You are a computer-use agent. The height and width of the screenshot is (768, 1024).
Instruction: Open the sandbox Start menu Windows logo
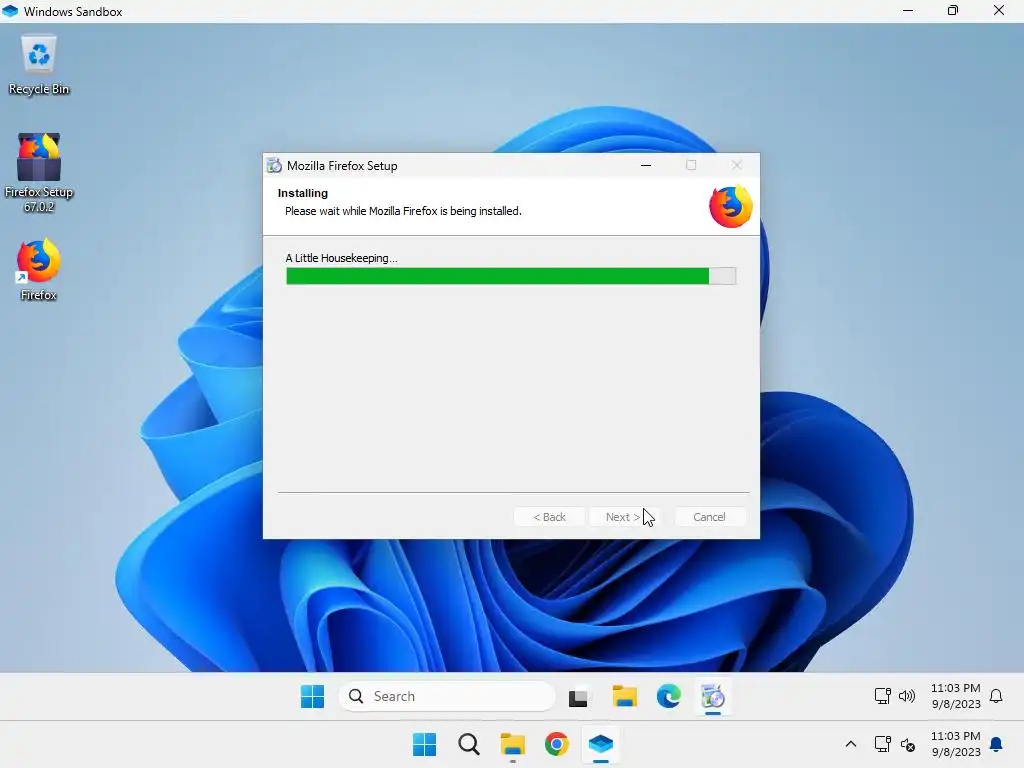pos(312,696)
